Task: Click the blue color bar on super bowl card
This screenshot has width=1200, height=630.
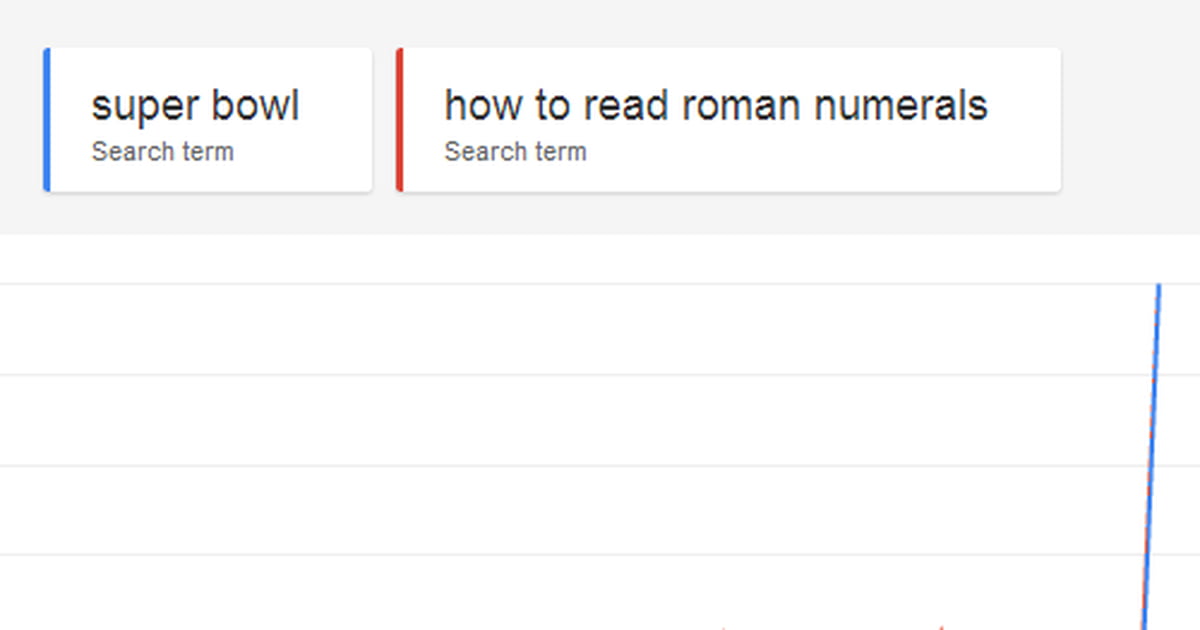Action: pyautogui.click(x=46, y=119)
